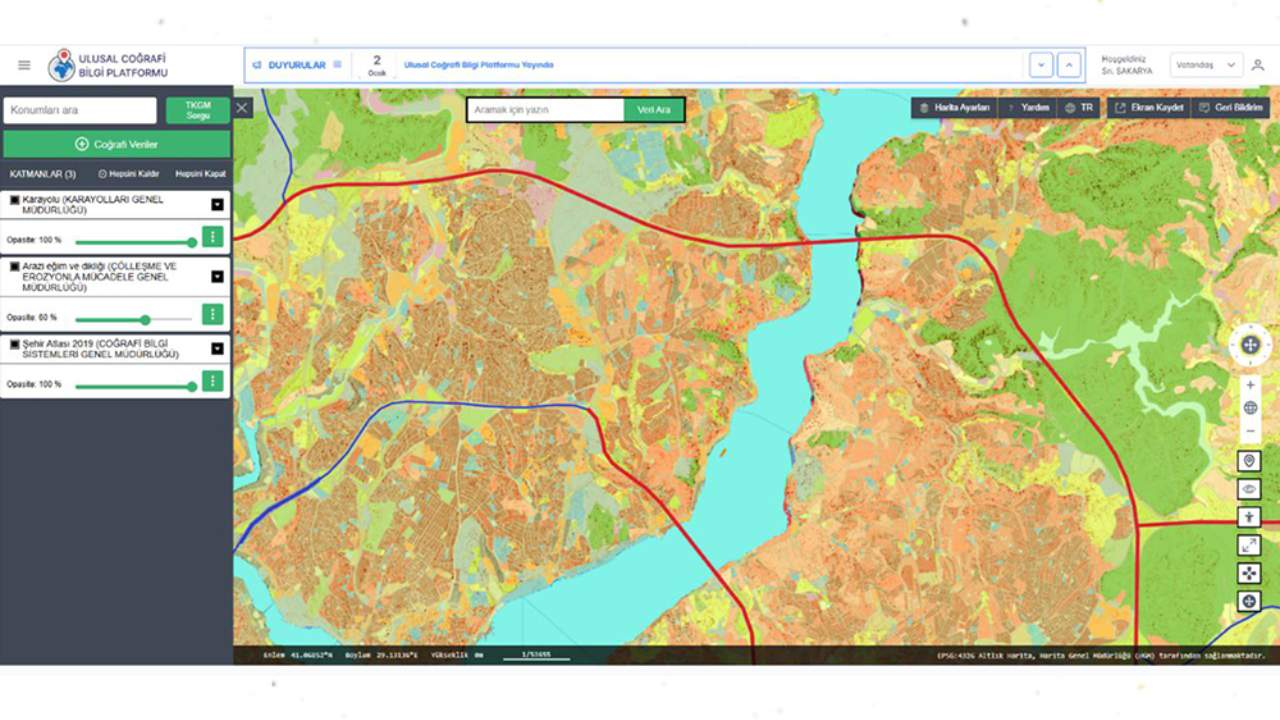The width and height of the screenshot is (1280, 720).
Task: Click the map zoom out minus button
Action: click(1250, 431)
